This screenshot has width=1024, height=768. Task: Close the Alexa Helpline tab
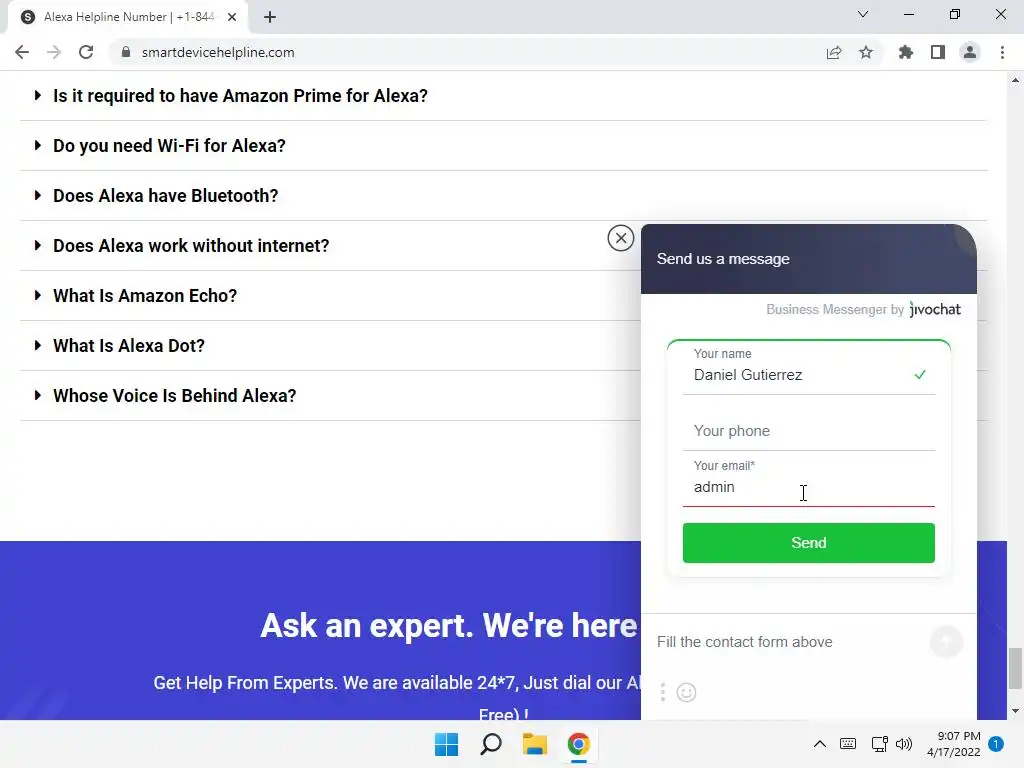(232, 17)
